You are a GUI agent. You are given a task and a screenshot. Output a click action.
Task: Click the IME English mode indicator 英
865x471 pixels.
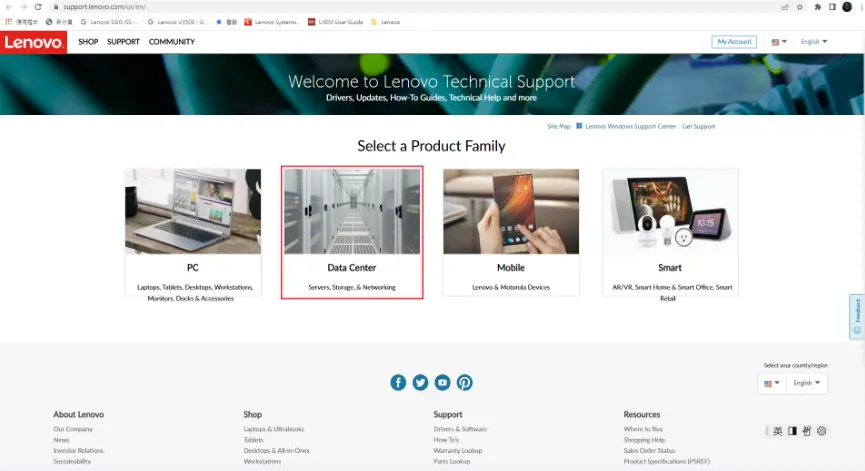777,431
